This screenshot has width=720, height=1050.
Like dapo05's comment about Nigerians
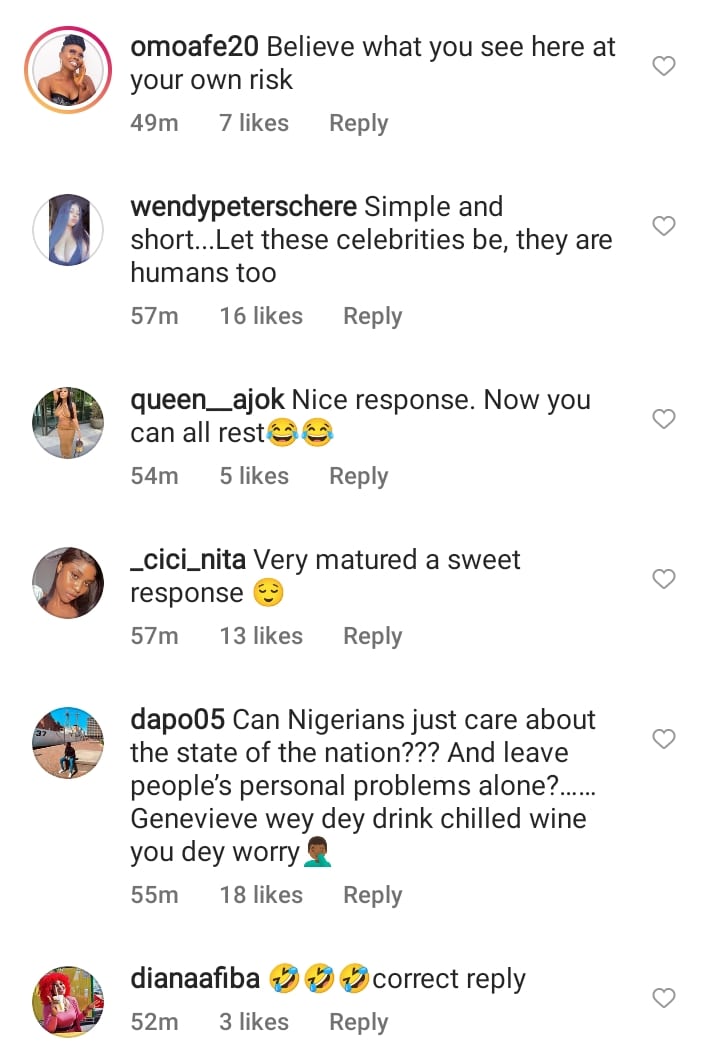pos(664,739)
